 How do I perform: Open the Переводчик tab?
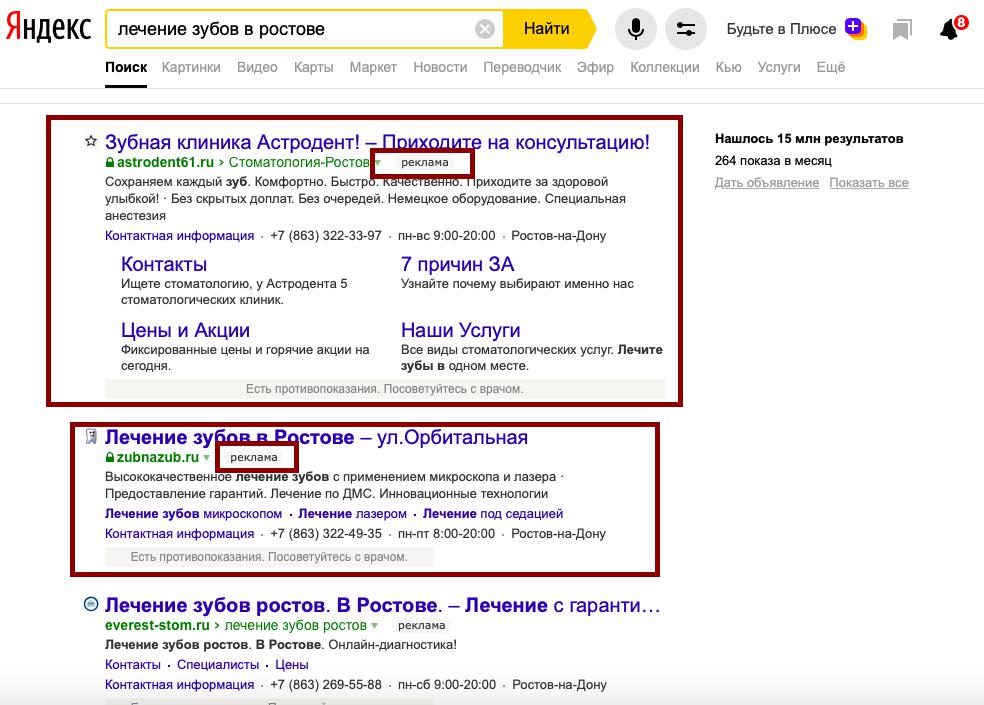pyautogui.click(x=522, y=67)
